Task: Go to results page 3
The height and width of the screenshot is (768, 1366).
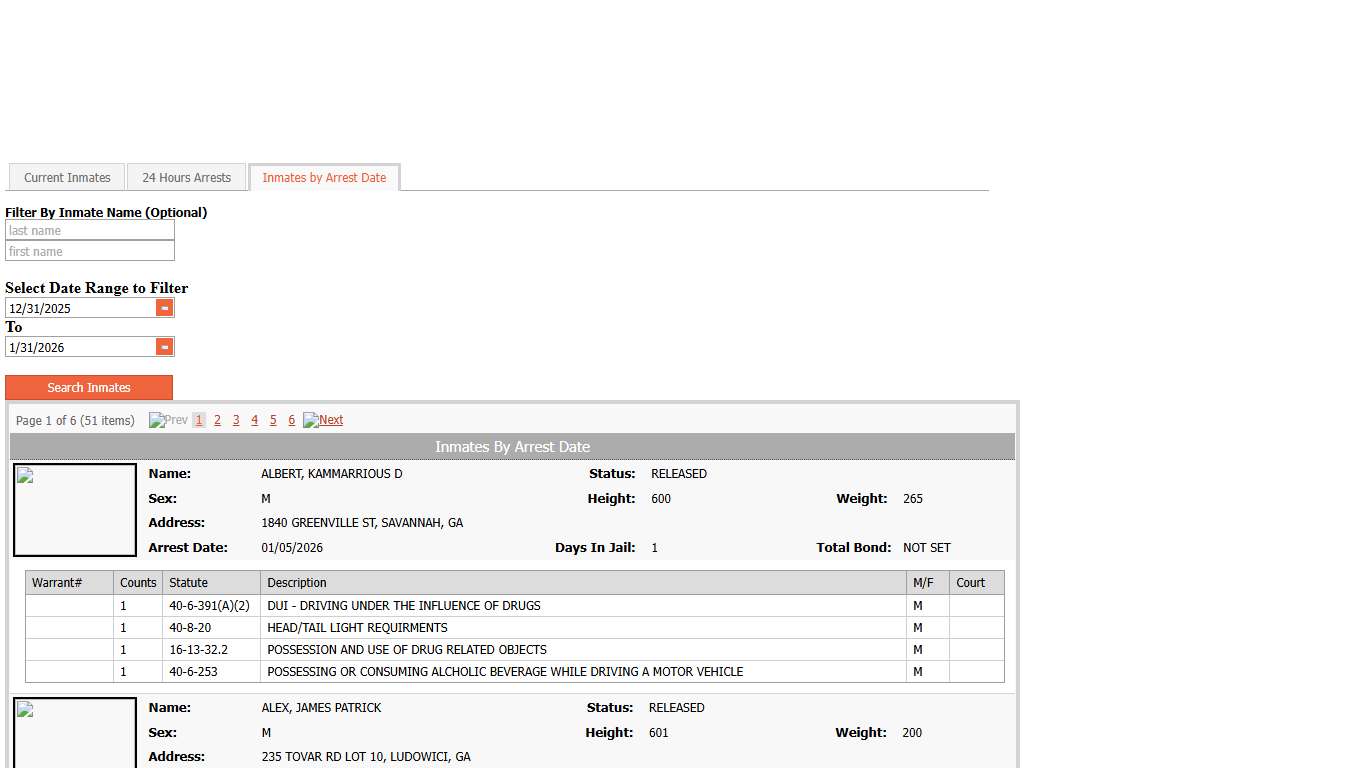Action: click(236, 421)
